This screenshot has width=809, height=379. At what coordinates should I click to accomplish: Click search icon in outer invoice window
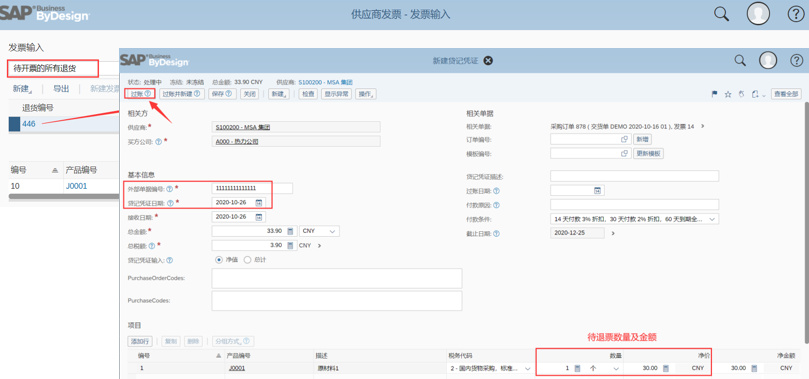click(721, 14)
